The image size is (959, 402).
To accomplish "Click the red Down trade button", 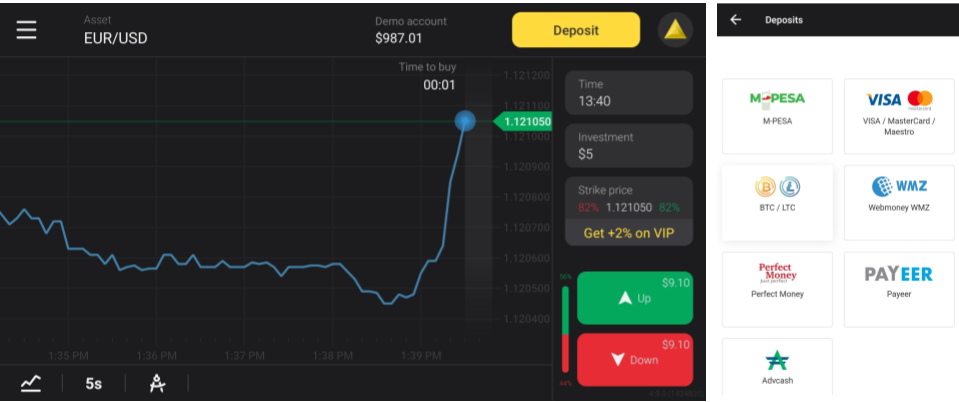I will point(635,359).
